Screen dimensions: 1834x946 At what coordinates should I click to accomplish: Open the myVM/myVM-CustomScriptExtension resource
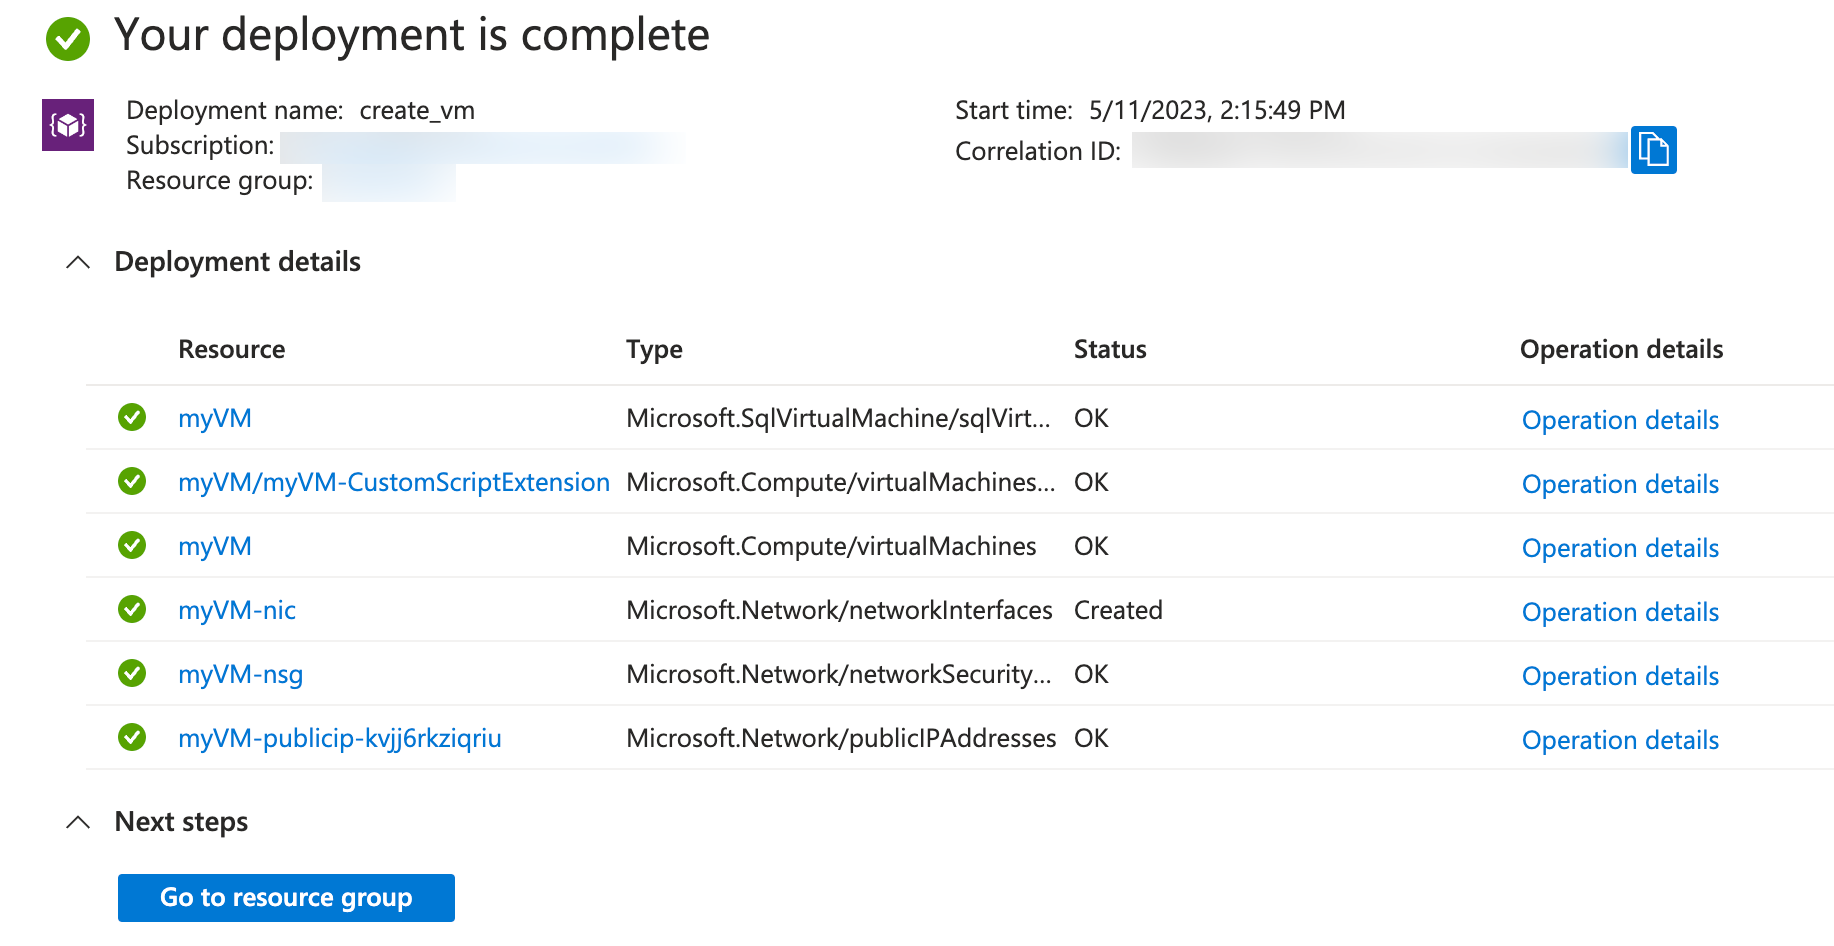tap(394, 482)
